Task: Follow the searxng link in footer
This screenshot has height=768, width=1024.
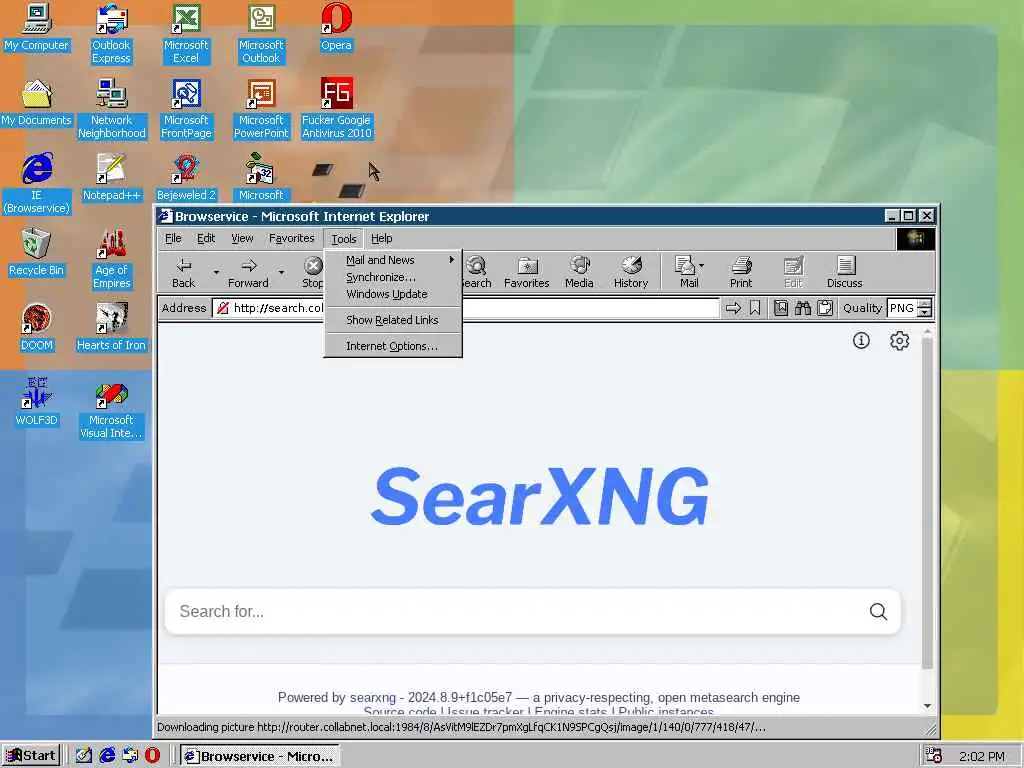Action: pos(373,697)
